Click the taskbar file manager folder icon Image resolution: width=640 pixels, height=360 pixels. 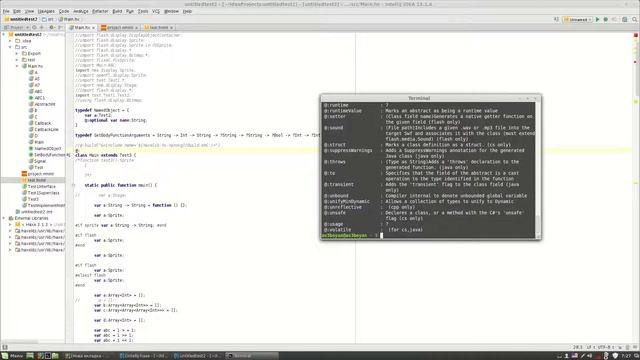[55, 356]
